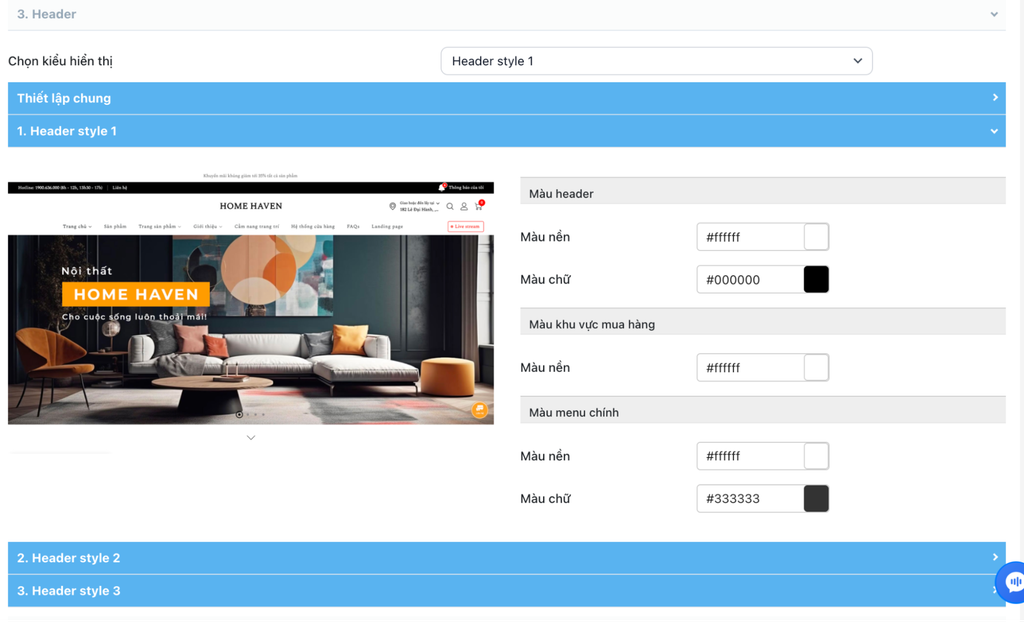This screenshot has width=1024, height=622.
Task: Open the blue chat widget at page edge
Action: coord(1014,581)
